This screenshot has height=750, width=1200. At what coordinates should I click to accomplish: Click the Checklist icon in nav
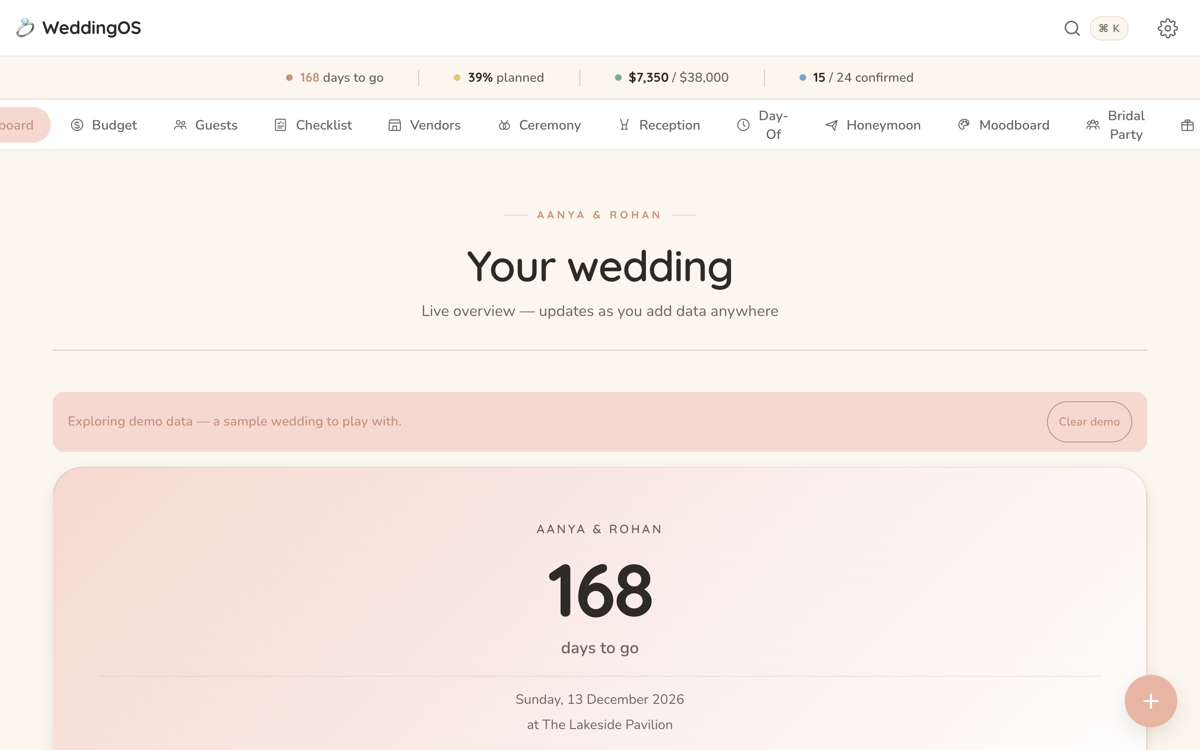(x=280, y=125)
